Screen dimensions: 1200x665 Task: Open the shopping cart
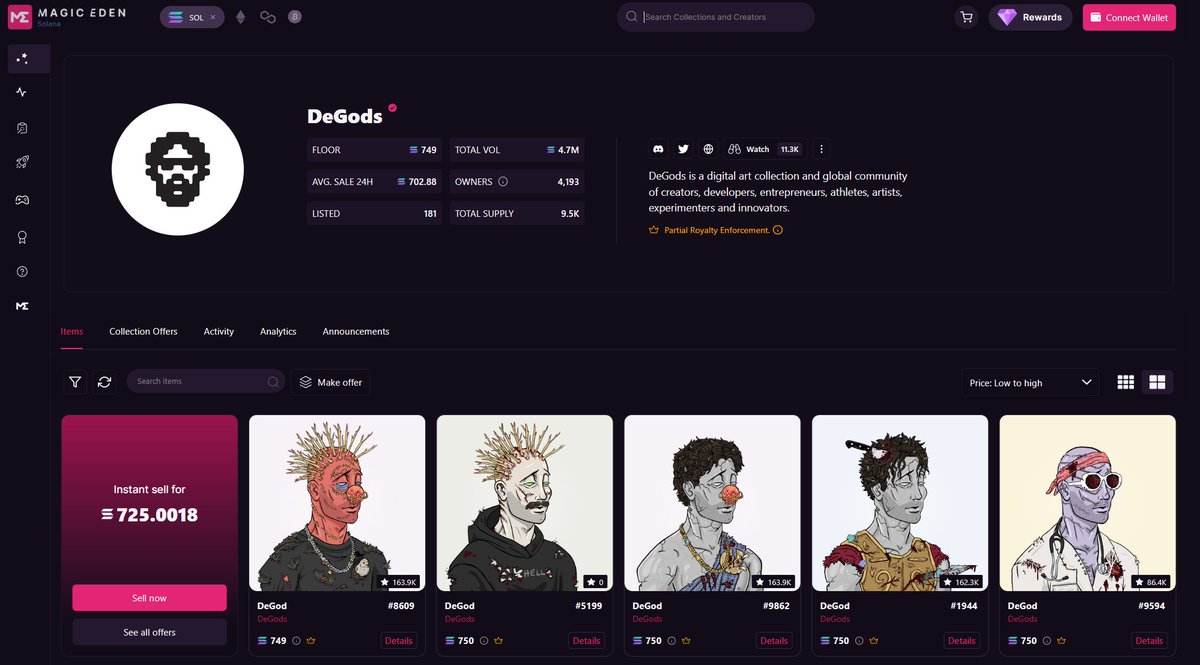coord(966,17)
